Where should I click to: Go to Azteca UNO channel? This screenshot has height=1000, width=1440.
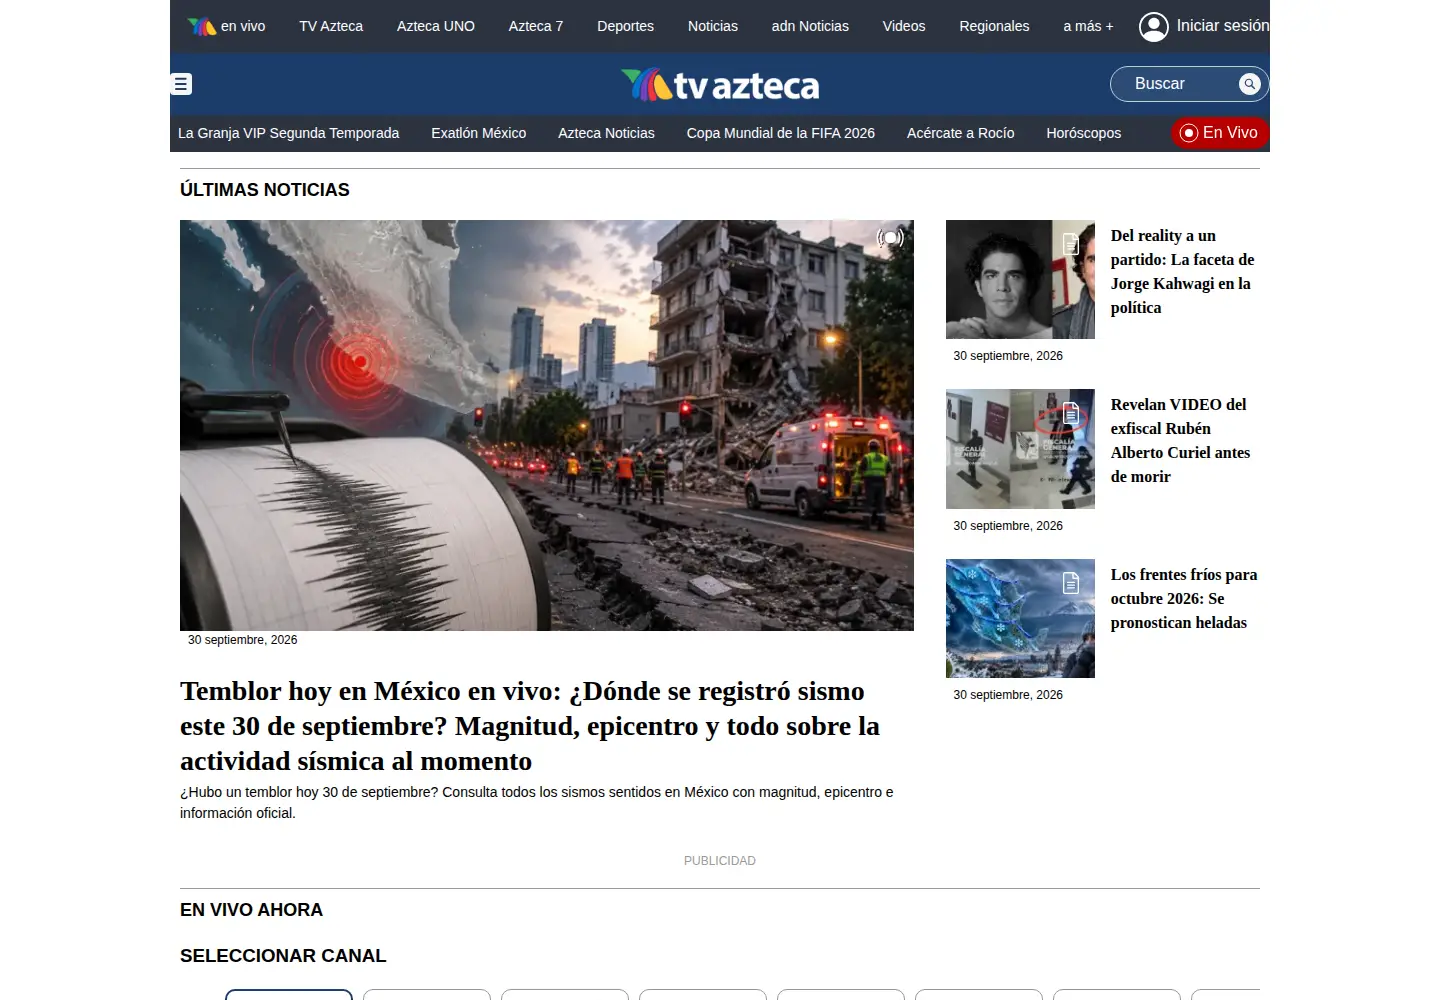coord(436,26)
